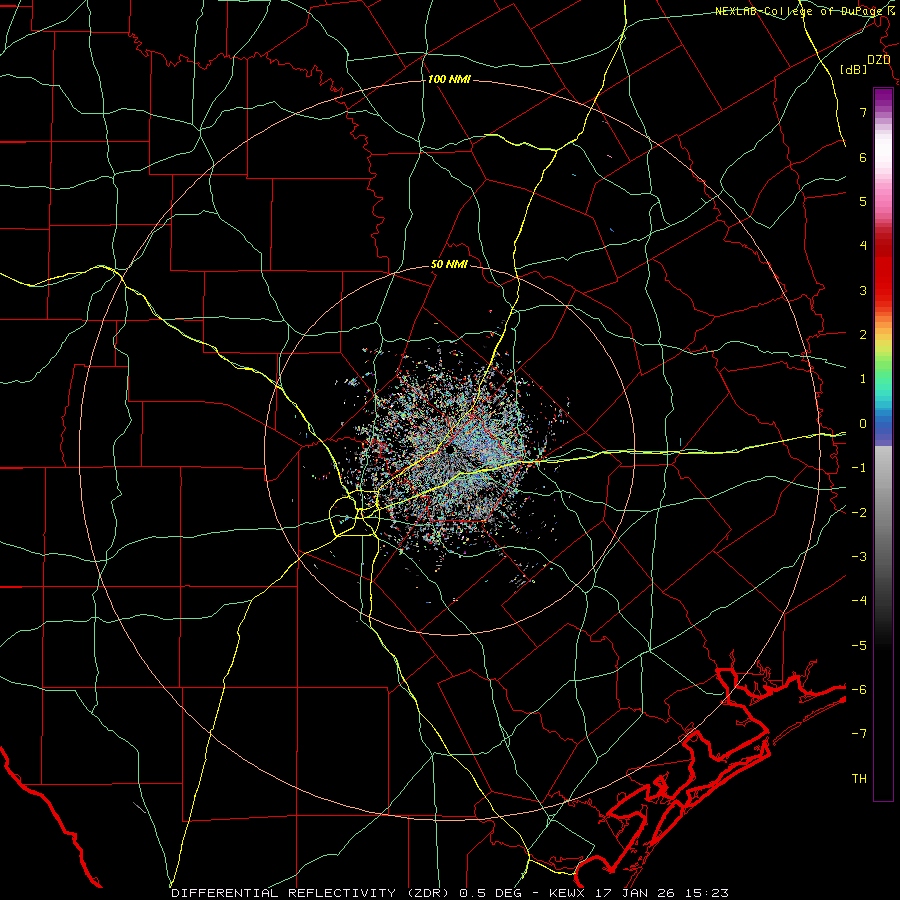
Task: Click the 4 value on color scale
Action: pos(863,246)
